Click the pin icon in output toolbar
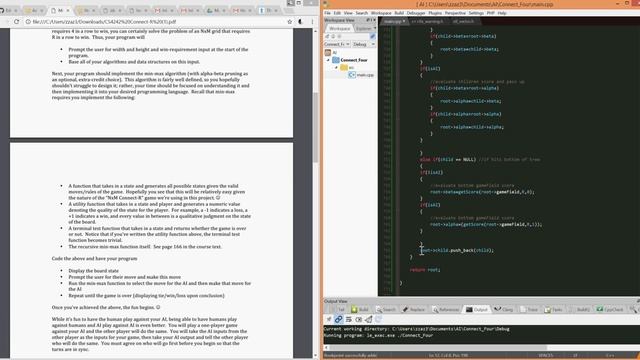The height and width of the screenshot is (360, 640). click(329, 319)
